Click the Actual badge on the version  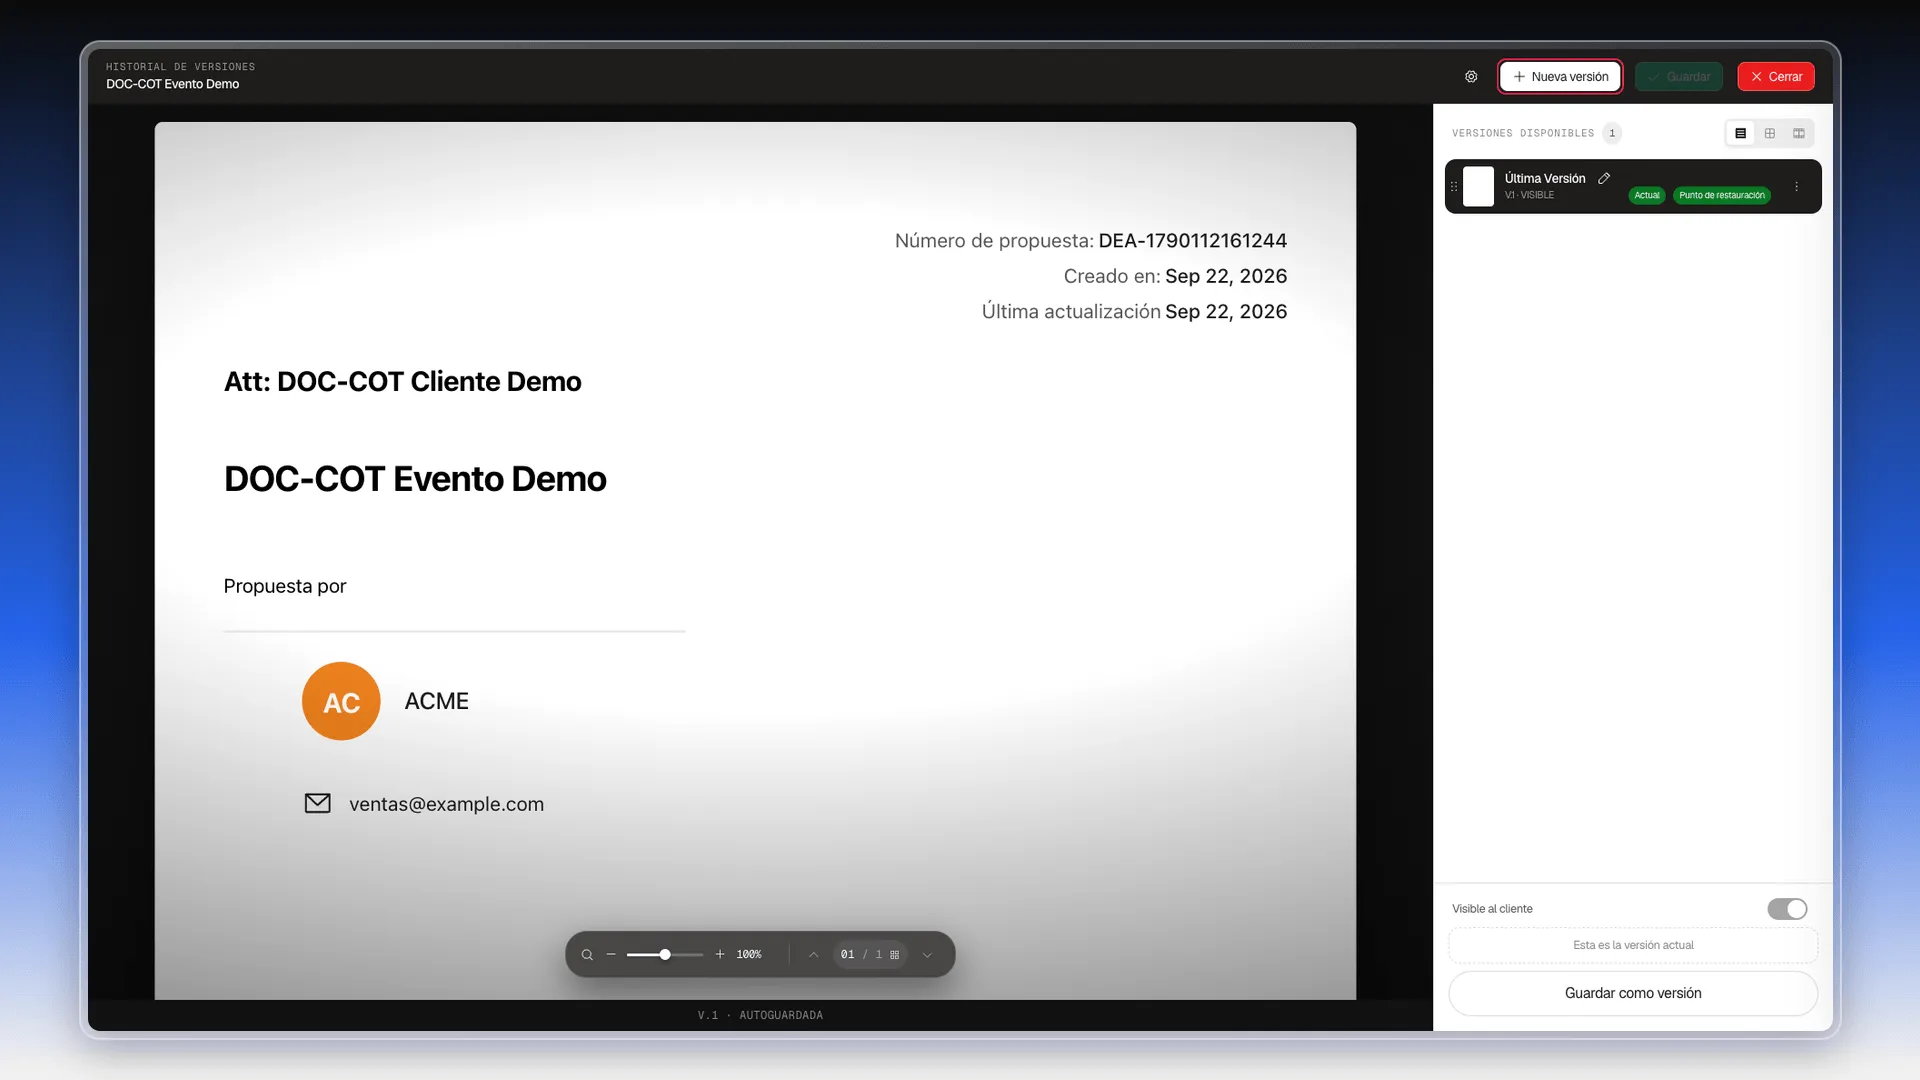point(1646,195)
